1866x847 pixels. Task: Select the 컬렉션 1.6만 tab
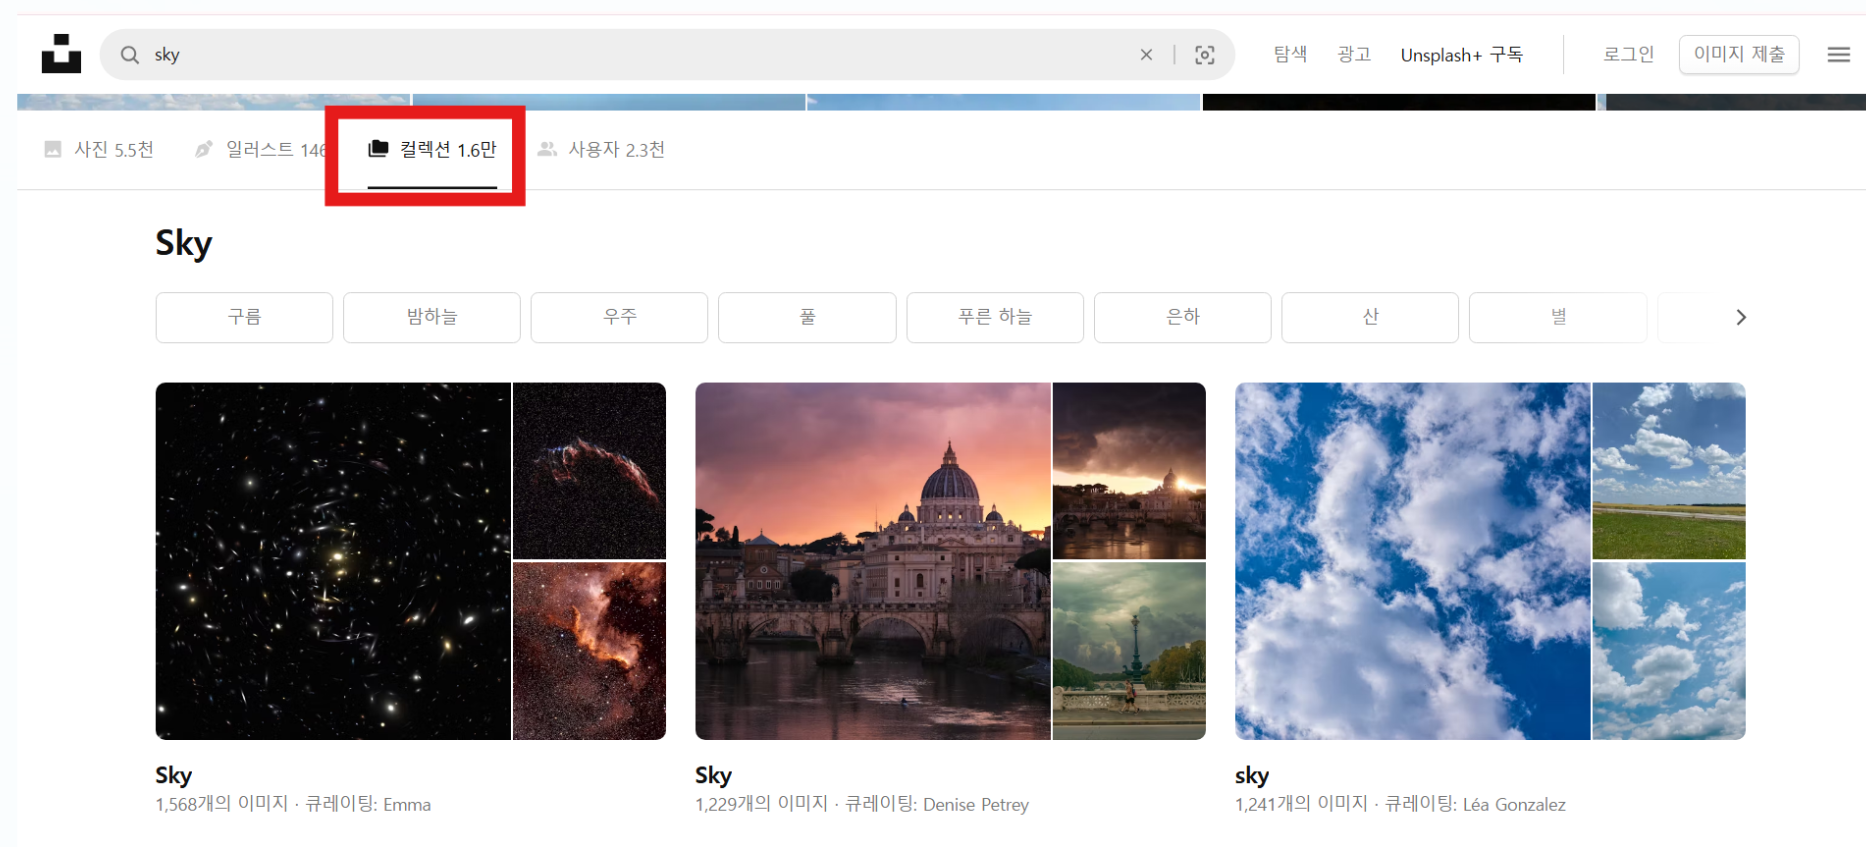(432, 149)
